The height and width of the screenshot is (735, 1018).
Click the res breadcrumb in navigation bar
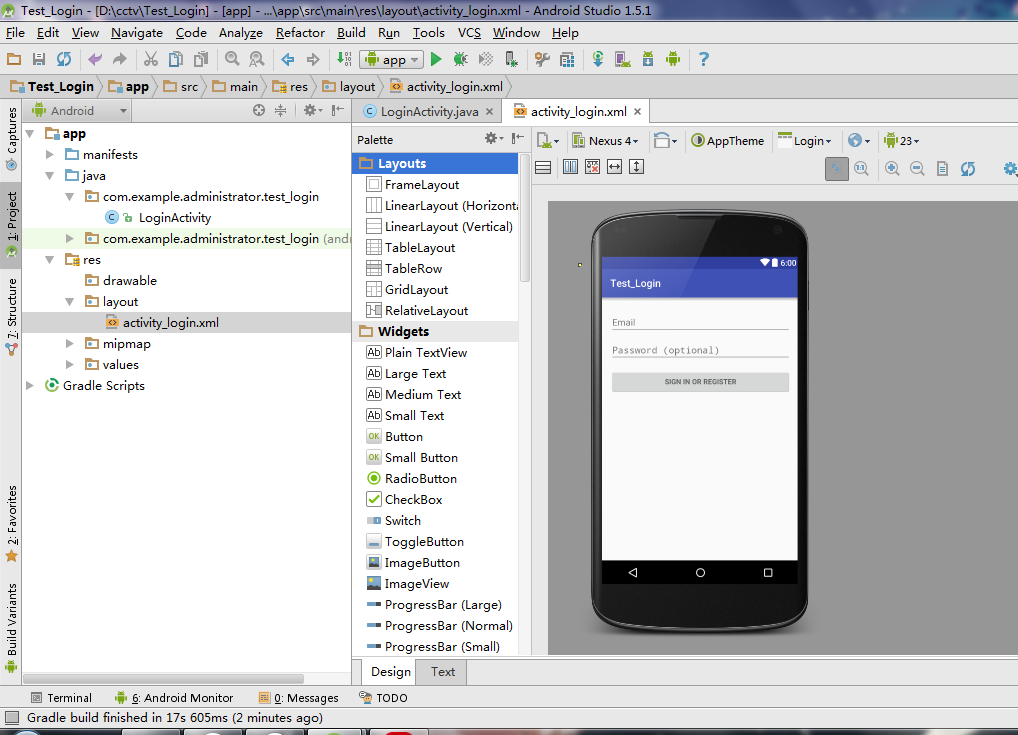click(290, 86)
